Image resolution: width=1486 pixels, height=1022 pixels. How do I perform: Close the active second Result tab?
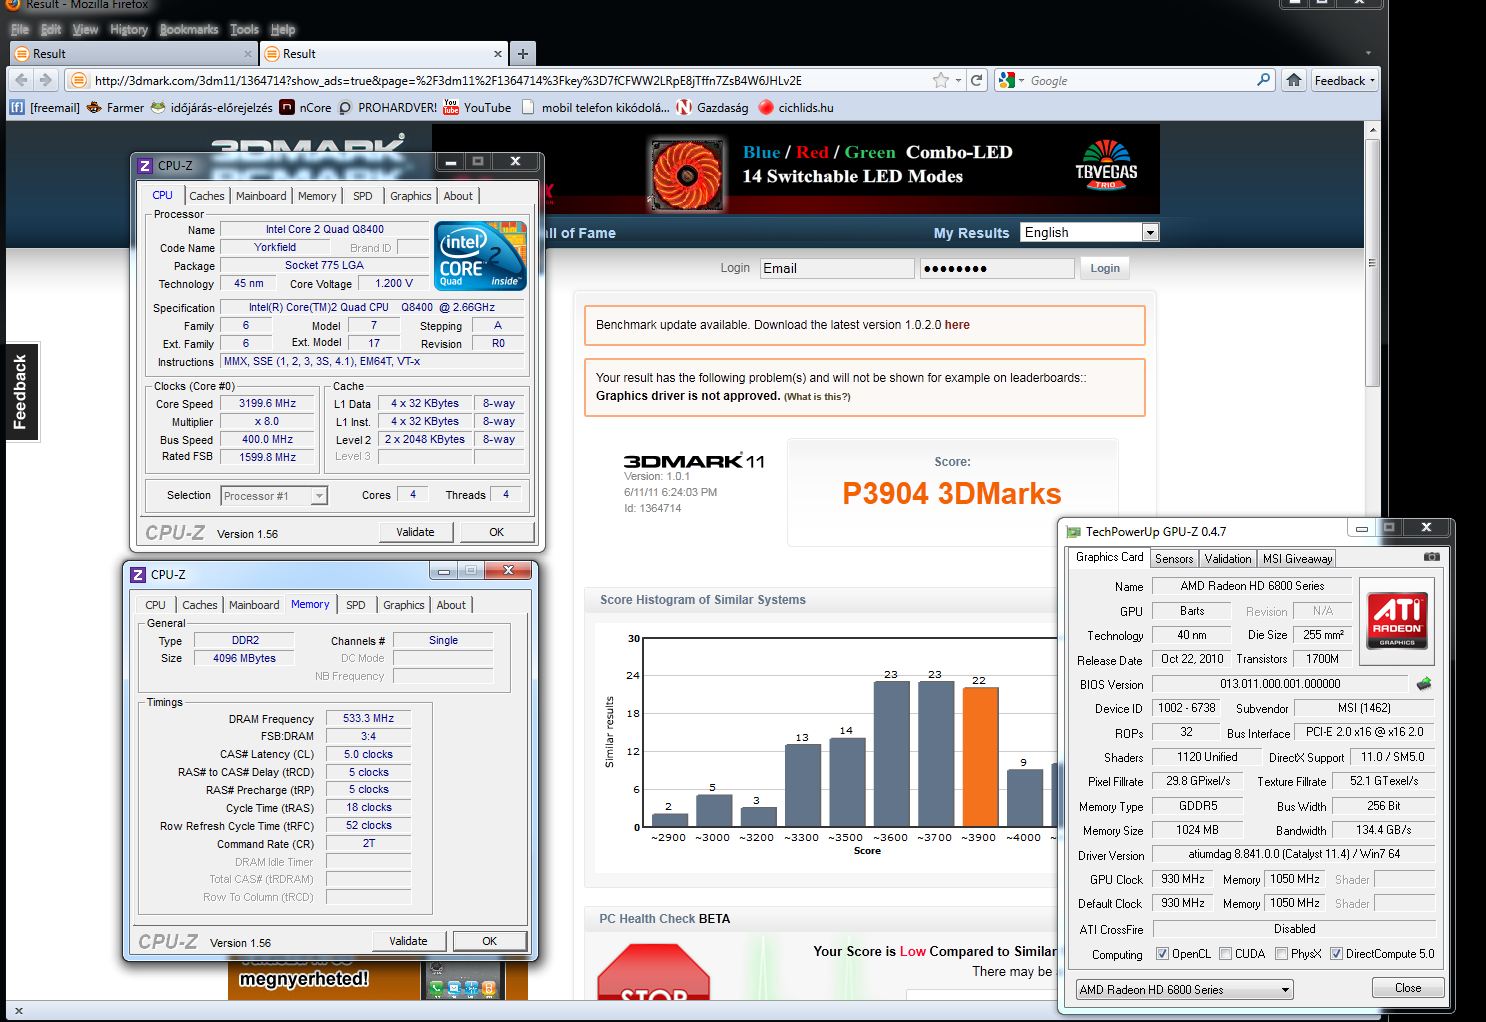click(x=498, y=54)
